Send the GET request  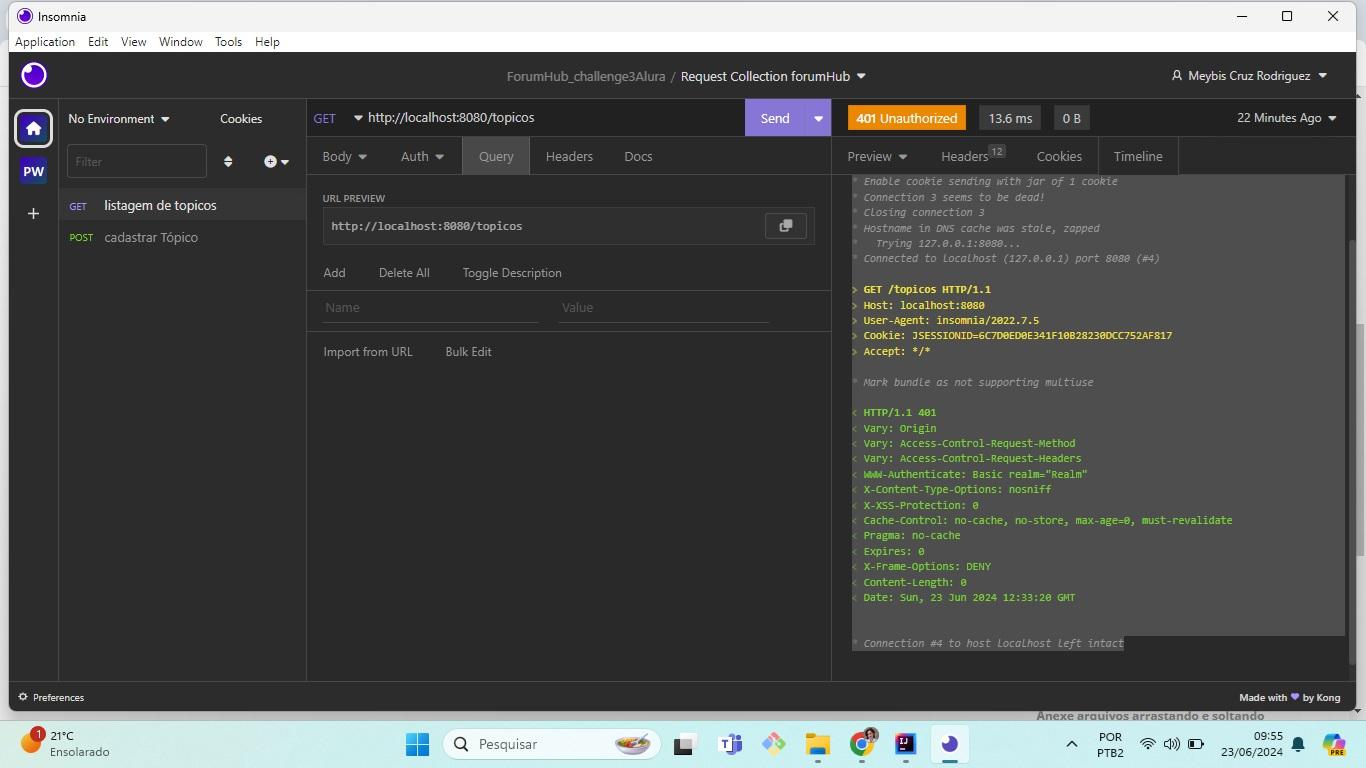click(x=775, y=118)
